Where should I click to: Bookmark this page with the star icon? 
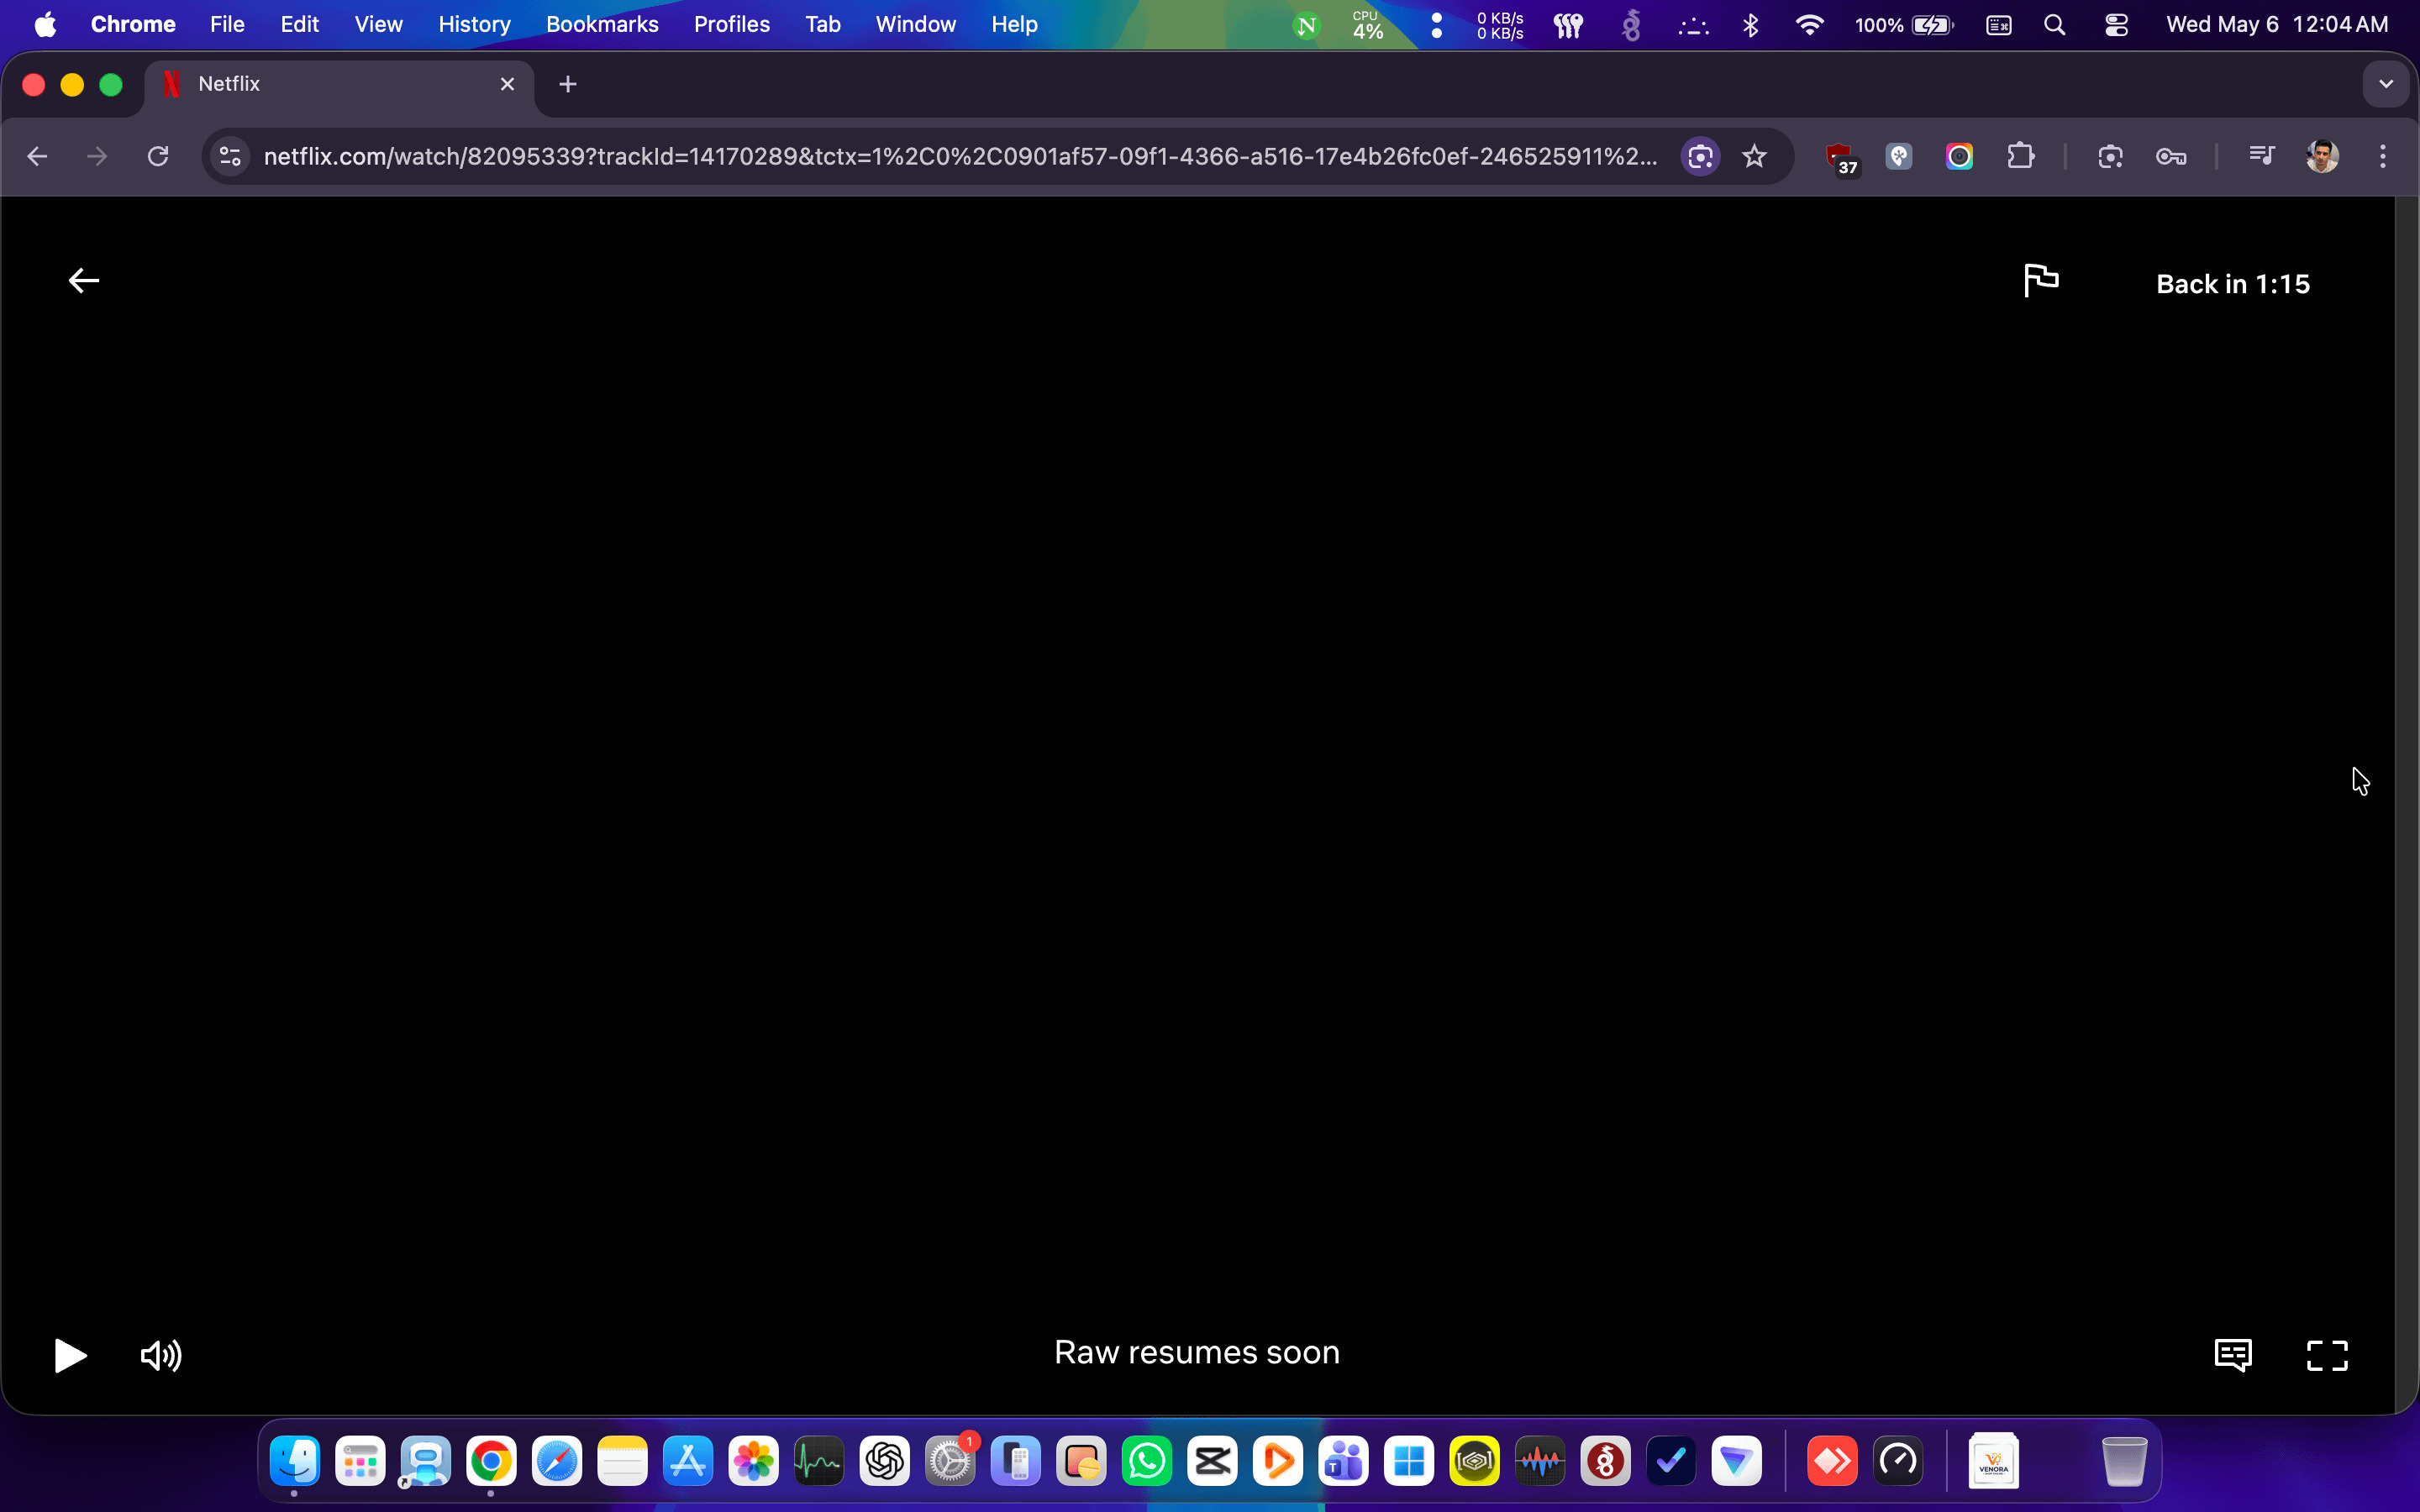click(1754, 156)
